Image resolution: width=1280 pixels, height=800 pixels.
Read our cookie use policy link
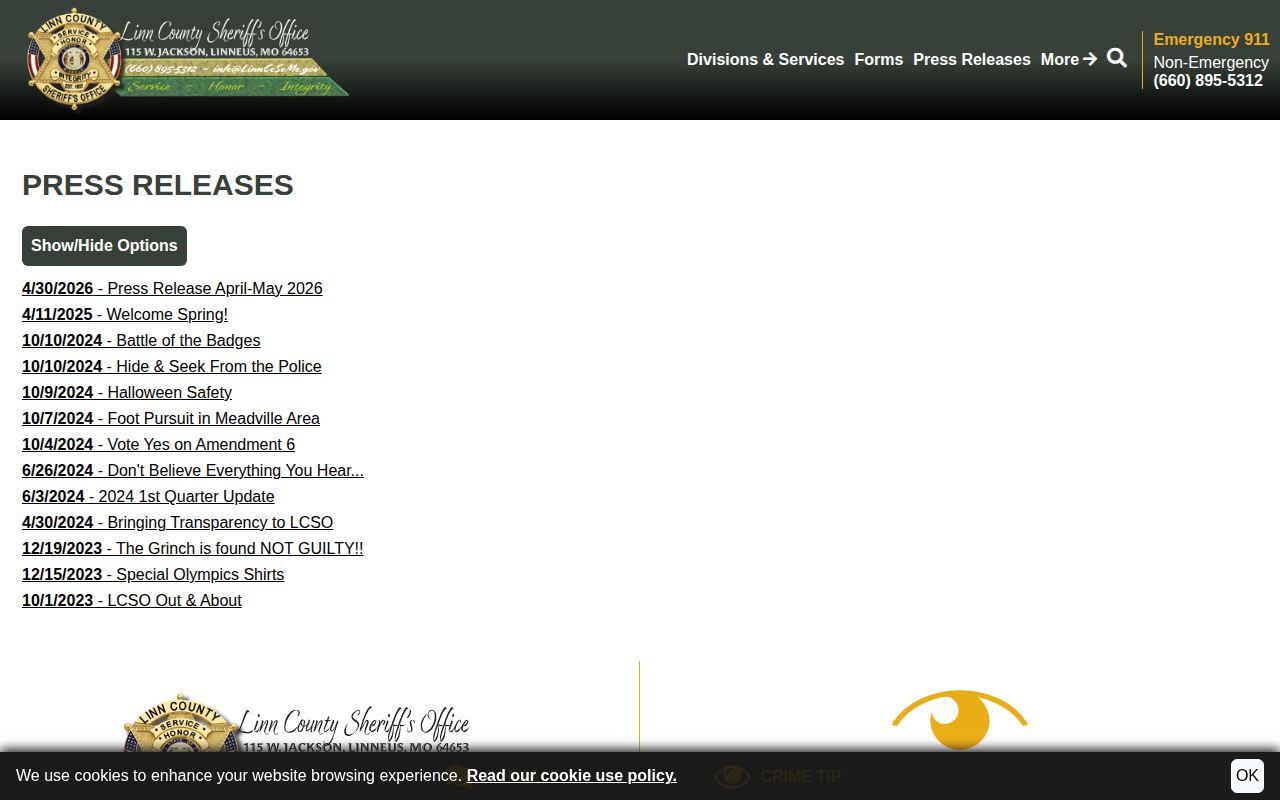click(x=571, y=775)
